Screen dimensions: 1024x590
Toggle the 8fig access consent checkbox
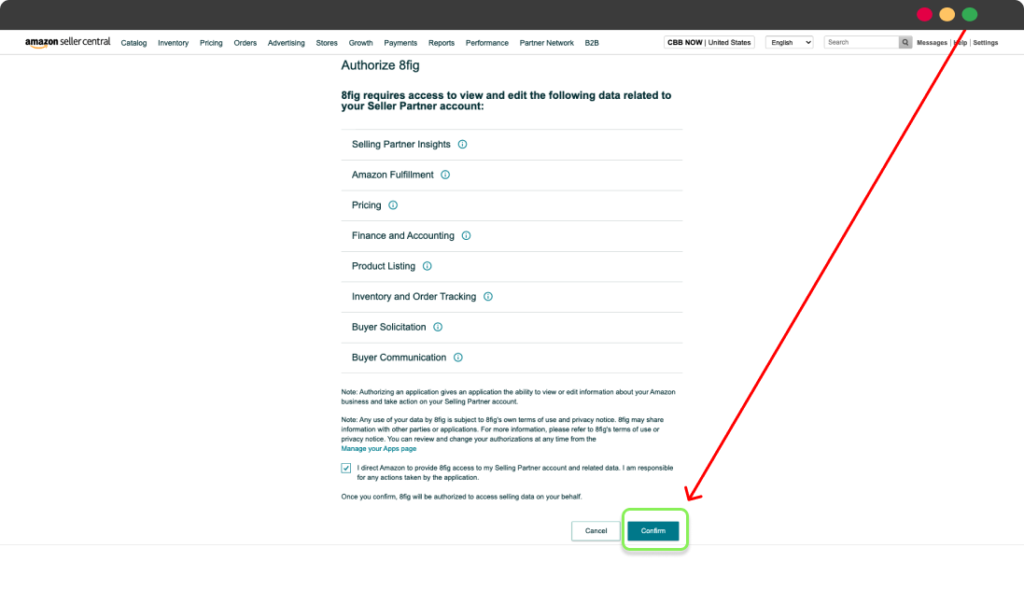346,468
